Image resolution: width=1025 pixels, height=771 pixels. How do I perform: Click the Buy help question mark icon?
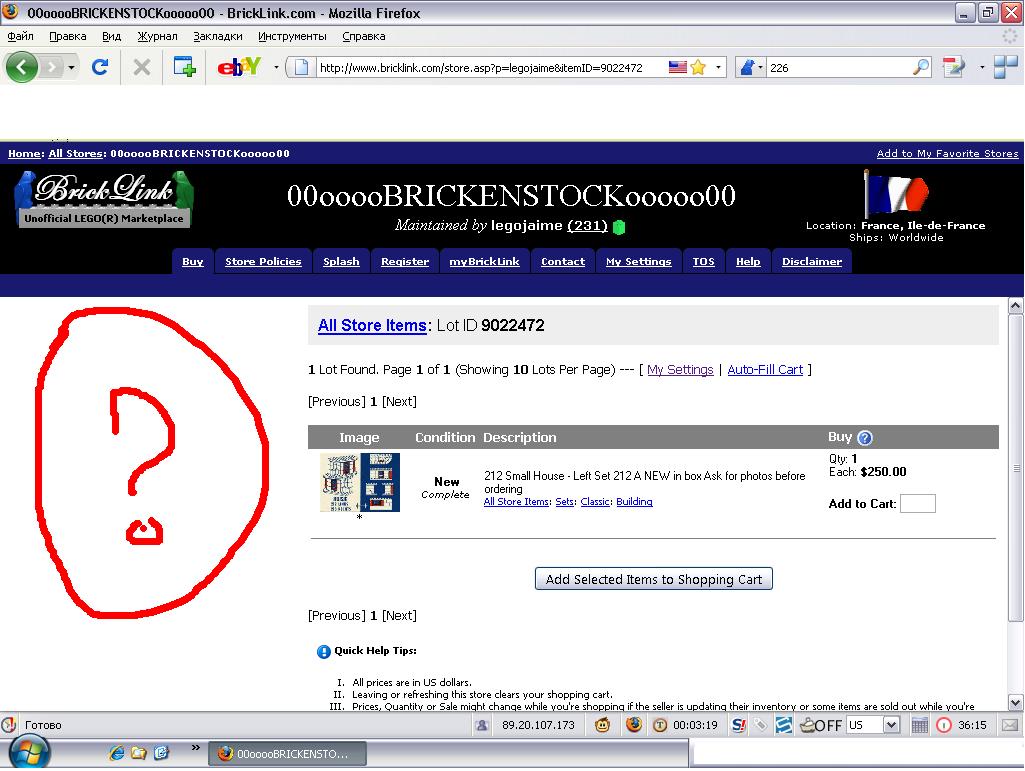coord(864,437)
